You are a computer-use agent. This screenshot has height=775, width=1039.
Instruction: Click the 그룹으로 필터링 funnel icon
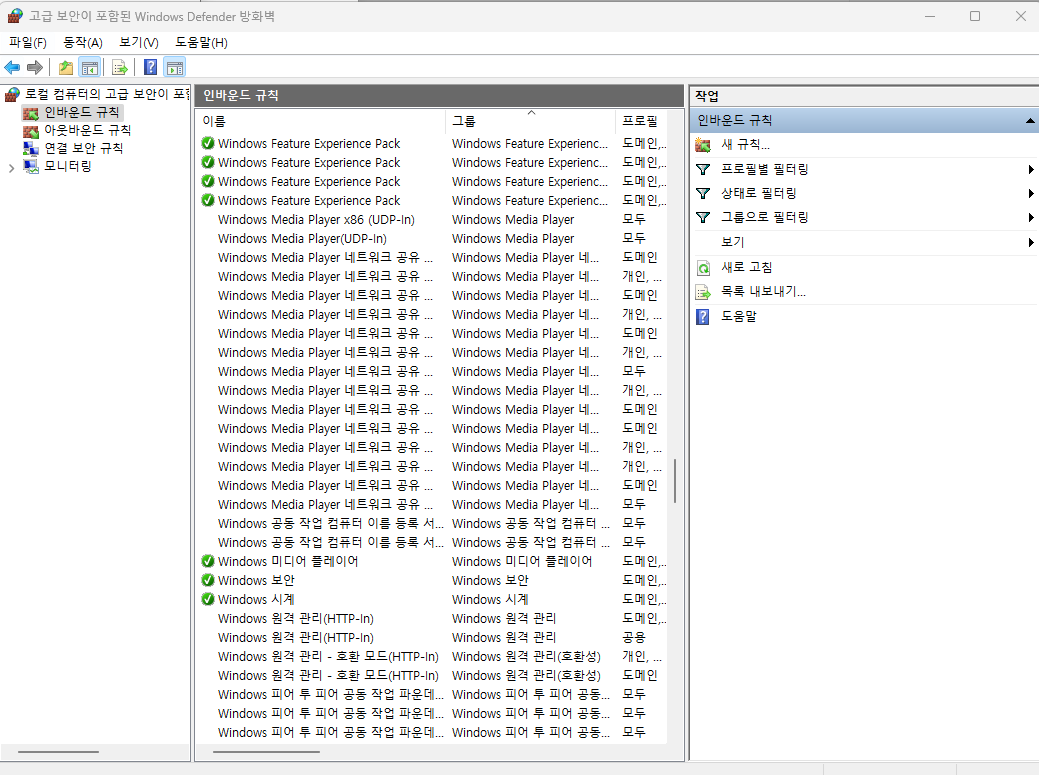tap(703, 217)
